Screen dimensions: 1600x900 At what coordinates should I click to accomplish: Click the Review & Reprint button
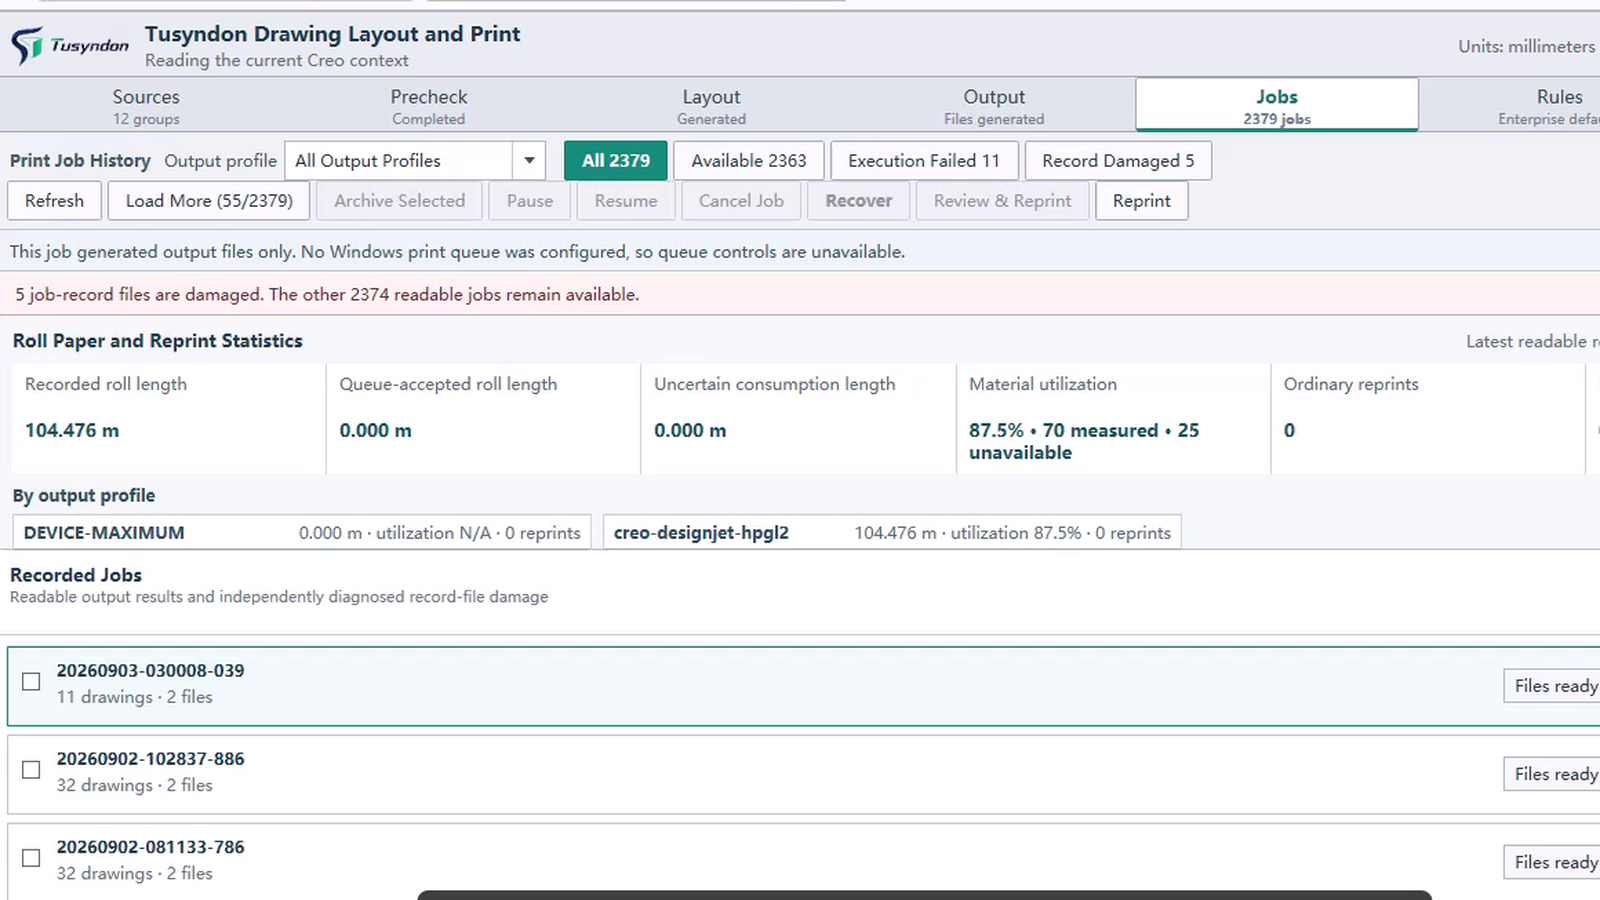tap(1003, 200)
